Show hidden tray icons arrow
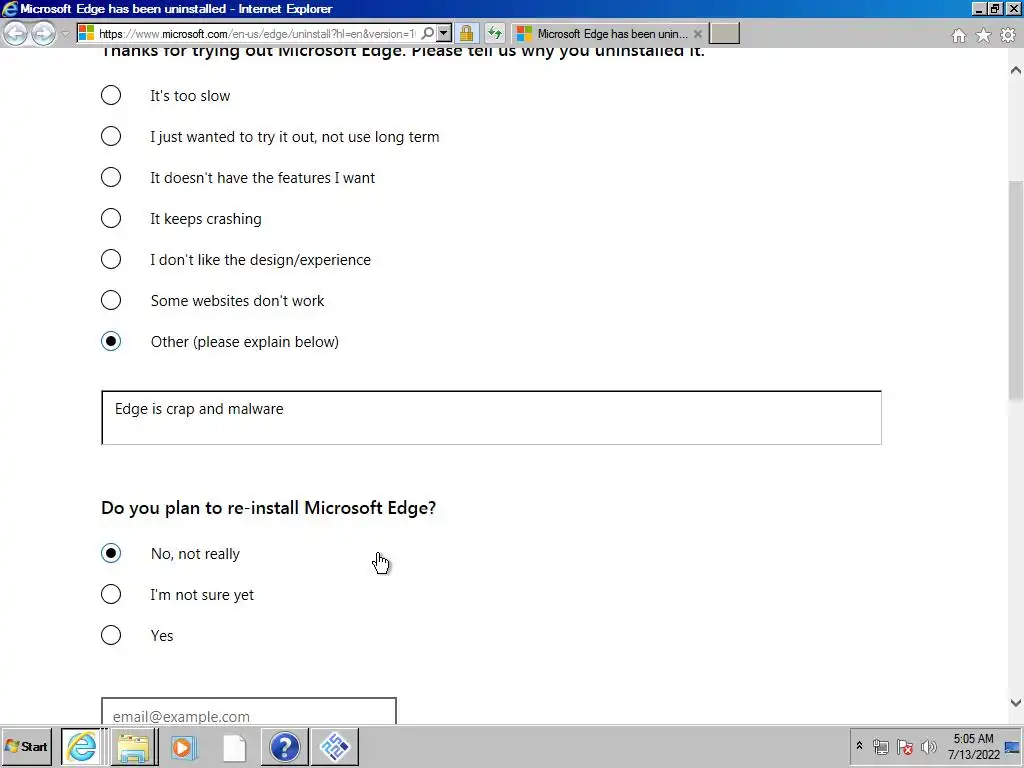The height and width of the screenshot is (768, 1024). 859,746
